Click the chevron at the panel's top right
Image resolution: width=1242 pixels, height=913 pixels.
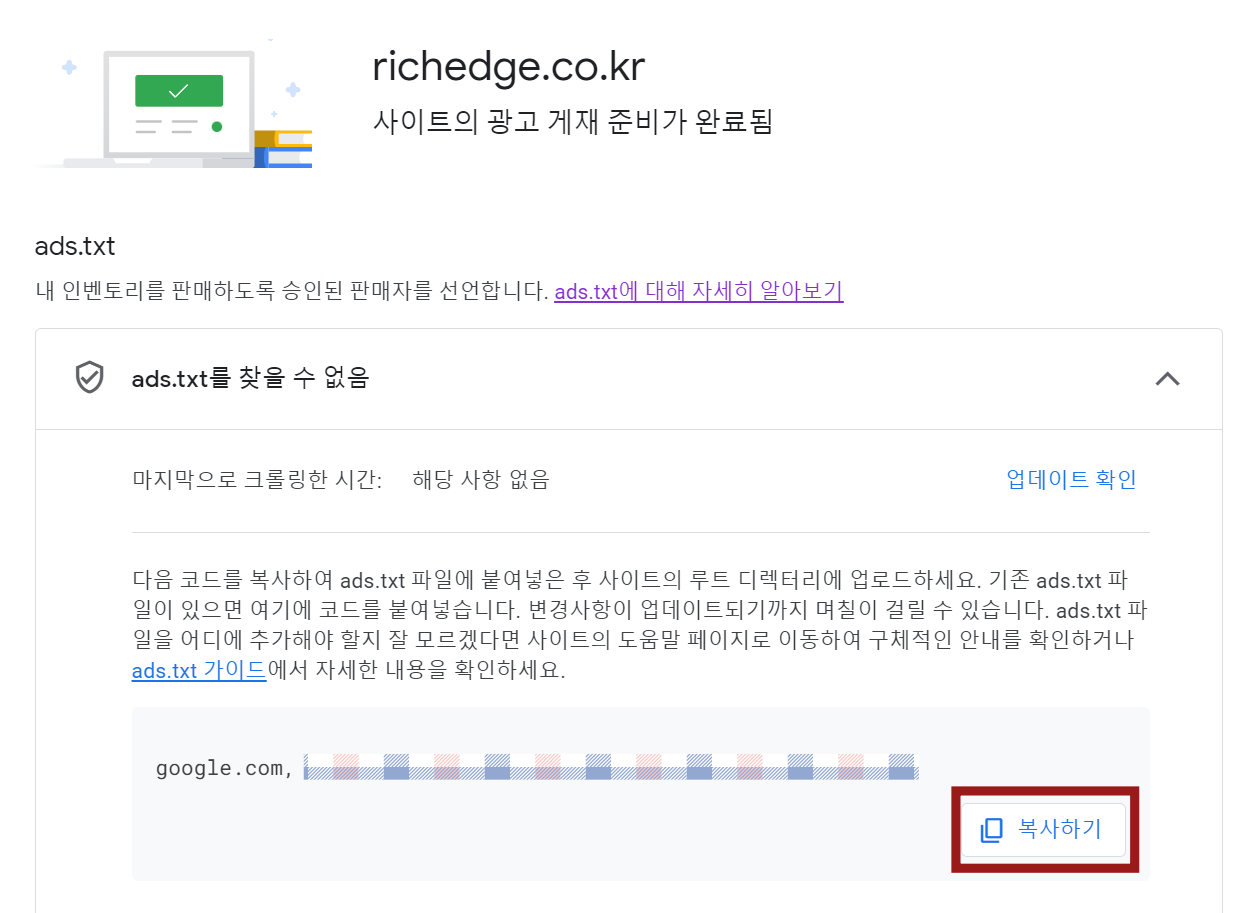pos(1167,379)
